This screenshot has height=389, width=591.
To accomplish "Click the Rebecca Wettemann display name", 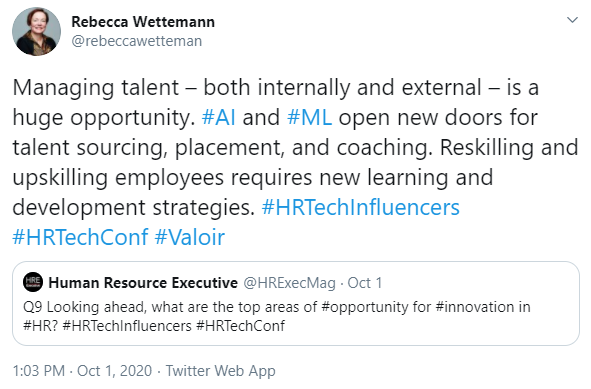I will [143, 22].
